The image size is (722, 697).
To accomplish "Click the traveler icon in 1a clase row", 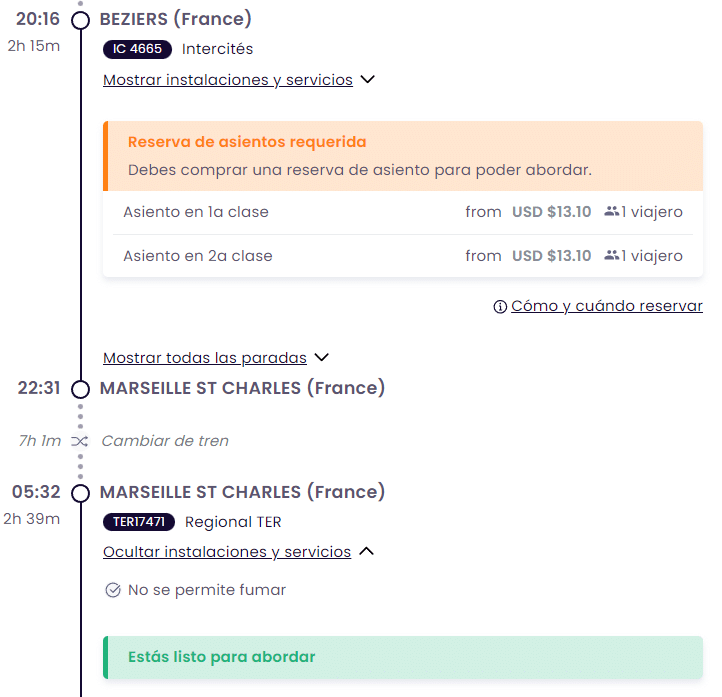I will [612, 212].
